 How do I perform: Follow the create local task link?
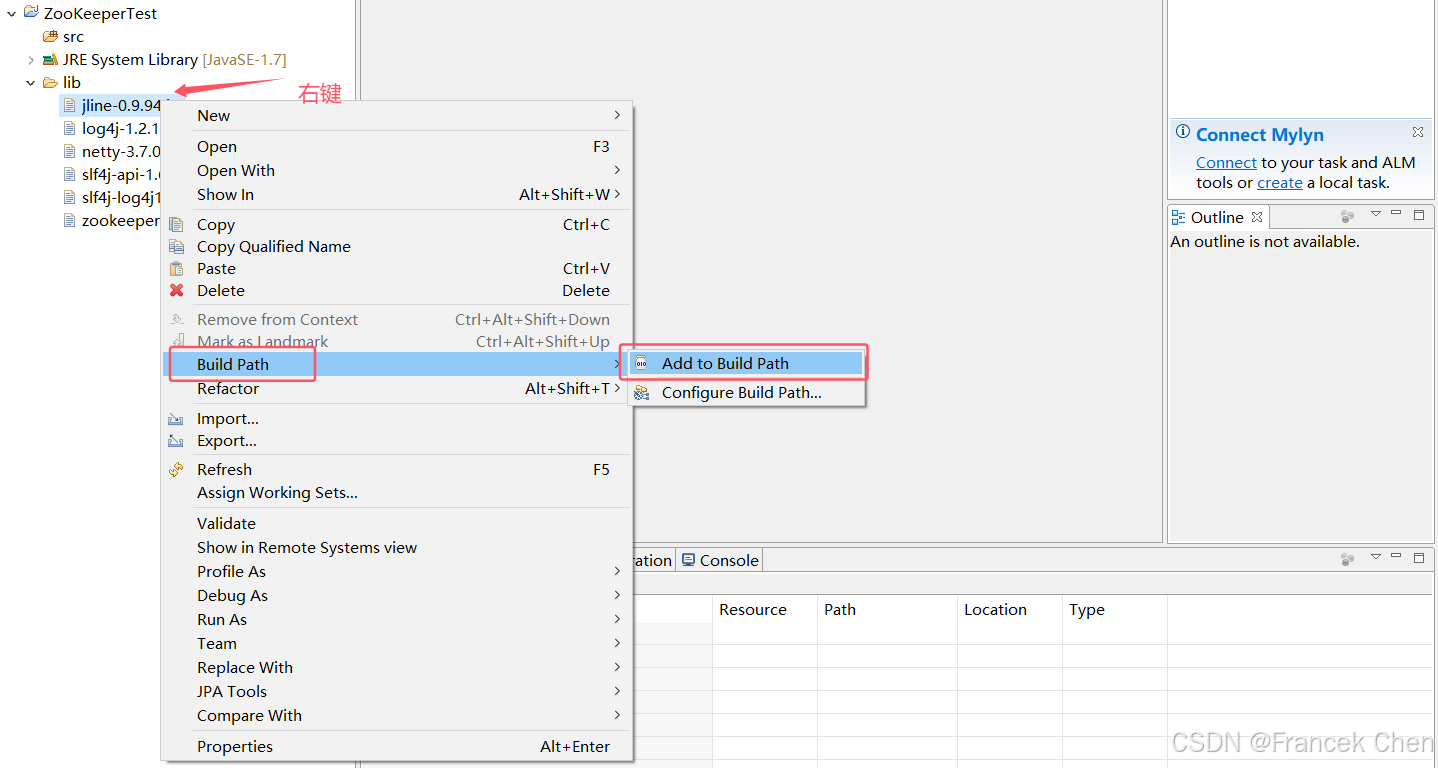(x=1280, y=183)
